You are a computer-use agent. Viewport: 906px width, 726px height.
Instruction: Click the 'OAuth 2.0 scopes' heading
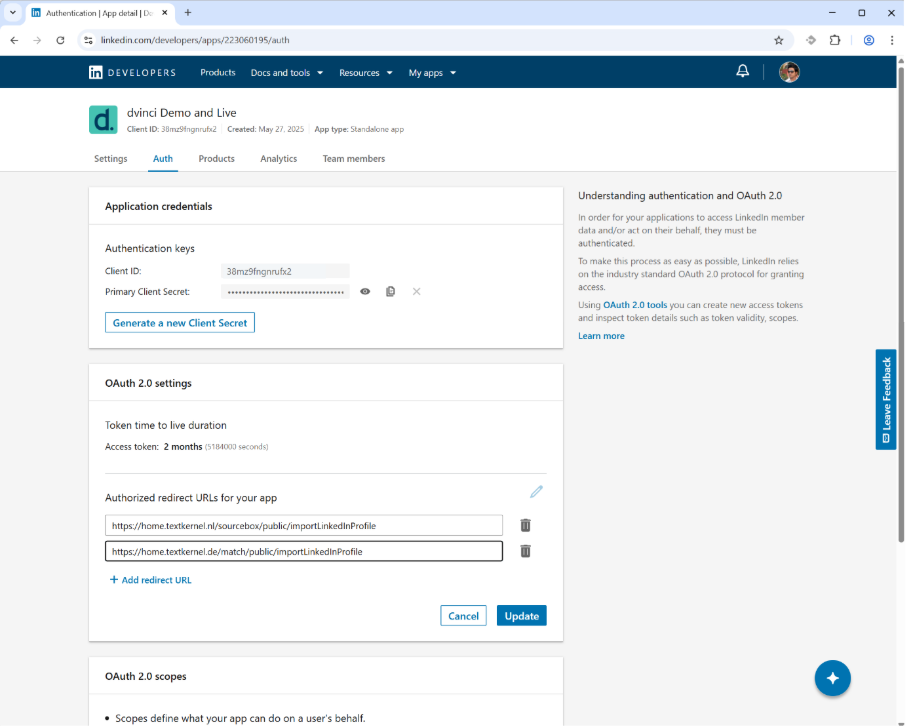(146, 676)
